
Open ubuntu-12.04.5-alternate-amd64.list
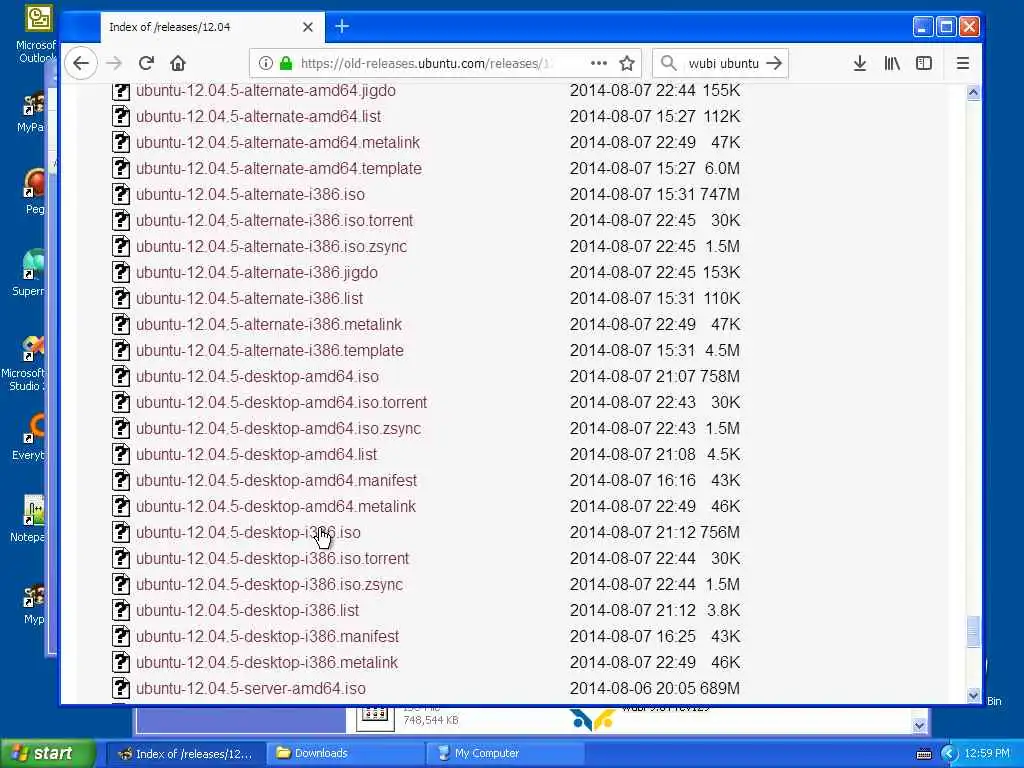[259, 117]
